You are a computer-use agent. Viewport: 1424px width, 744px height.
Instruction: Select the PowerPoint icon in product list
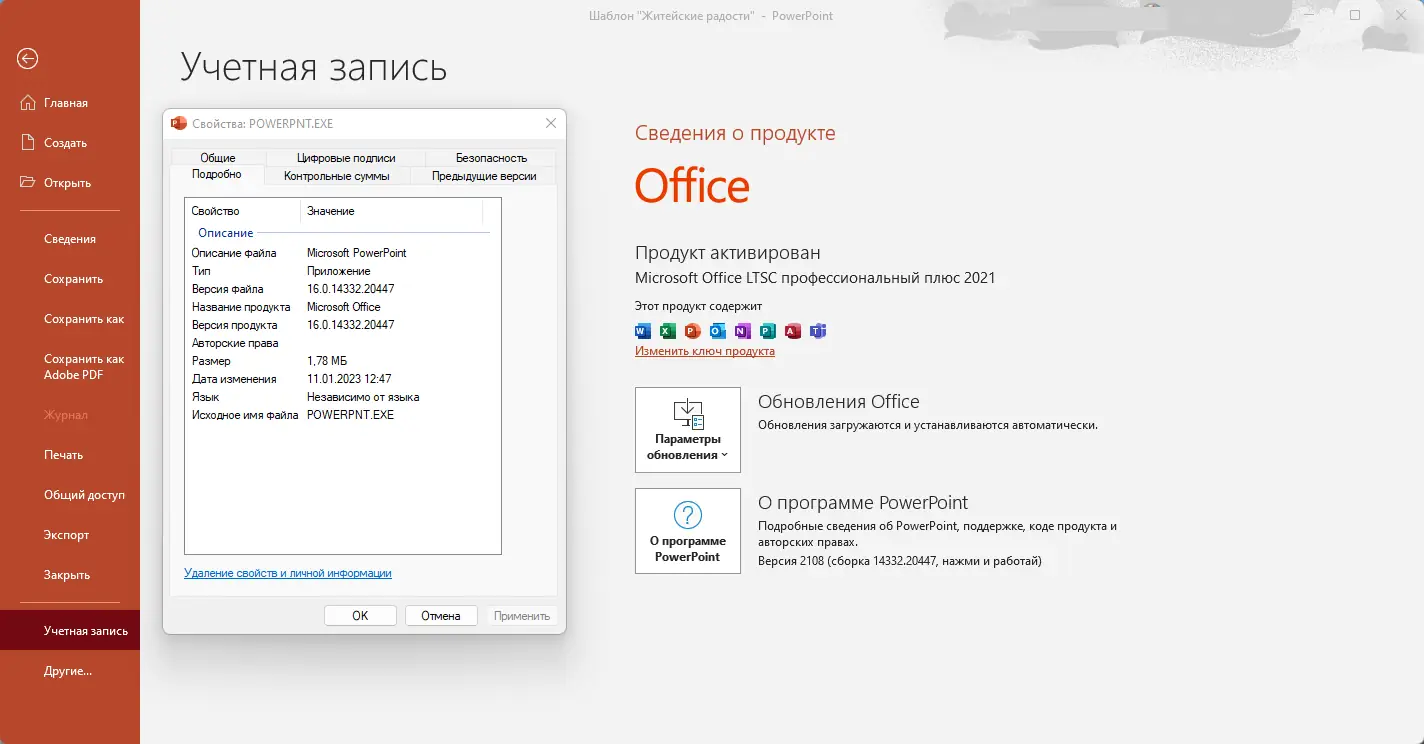click(x=692, y=331)
